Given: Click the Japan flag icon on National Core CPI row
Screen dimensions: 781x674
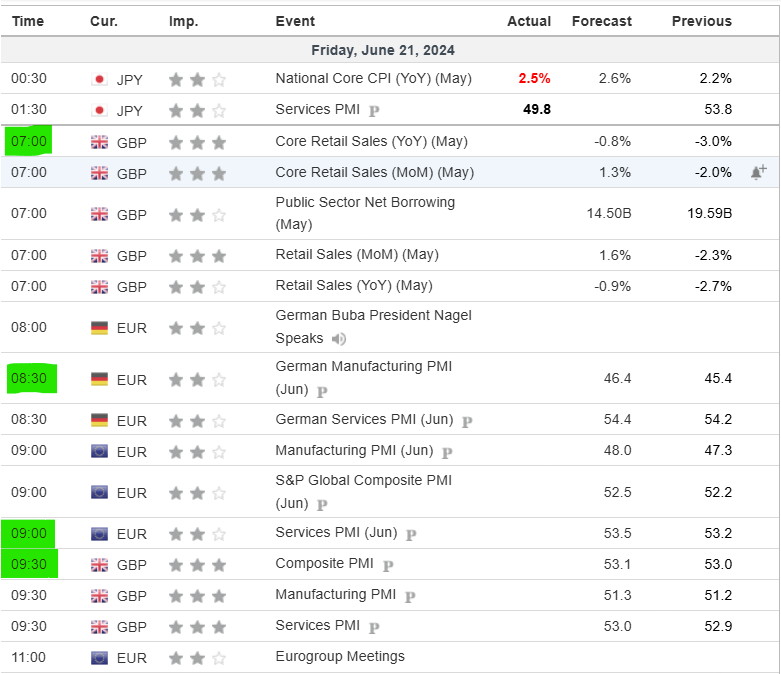Looking at the screenshot, I should (99, 79).
